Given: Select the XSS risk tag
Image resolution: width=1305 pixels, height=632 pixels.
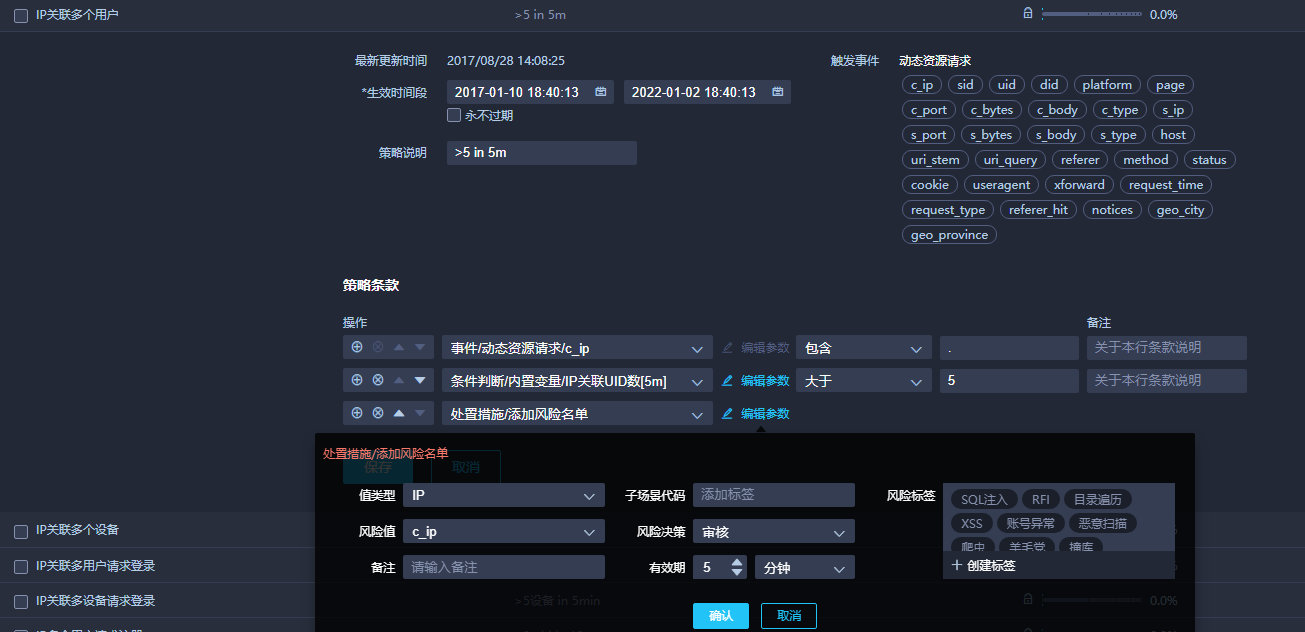Looking at the screenshot, I should (x=972, y=523).
